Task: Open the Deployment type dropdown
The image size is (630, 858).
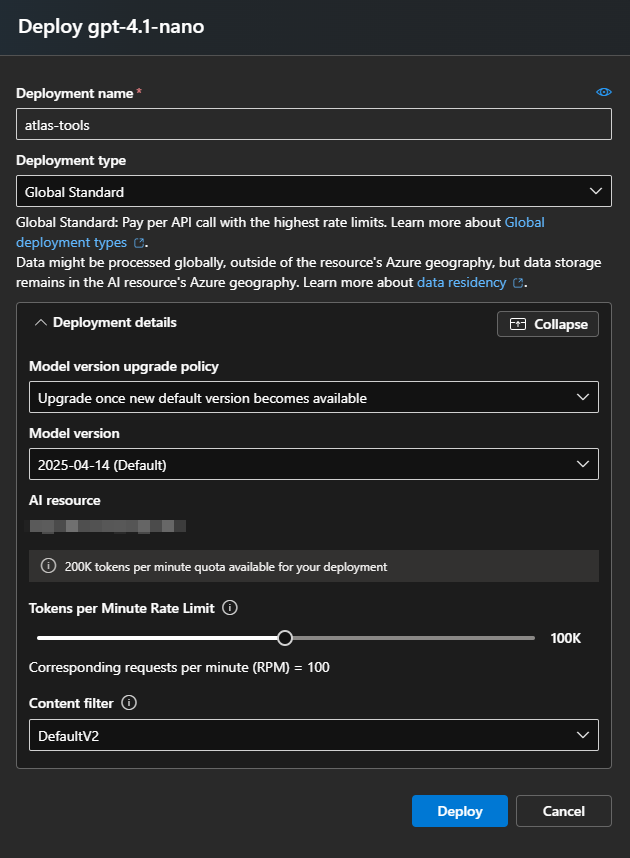Action: [314, 191]
